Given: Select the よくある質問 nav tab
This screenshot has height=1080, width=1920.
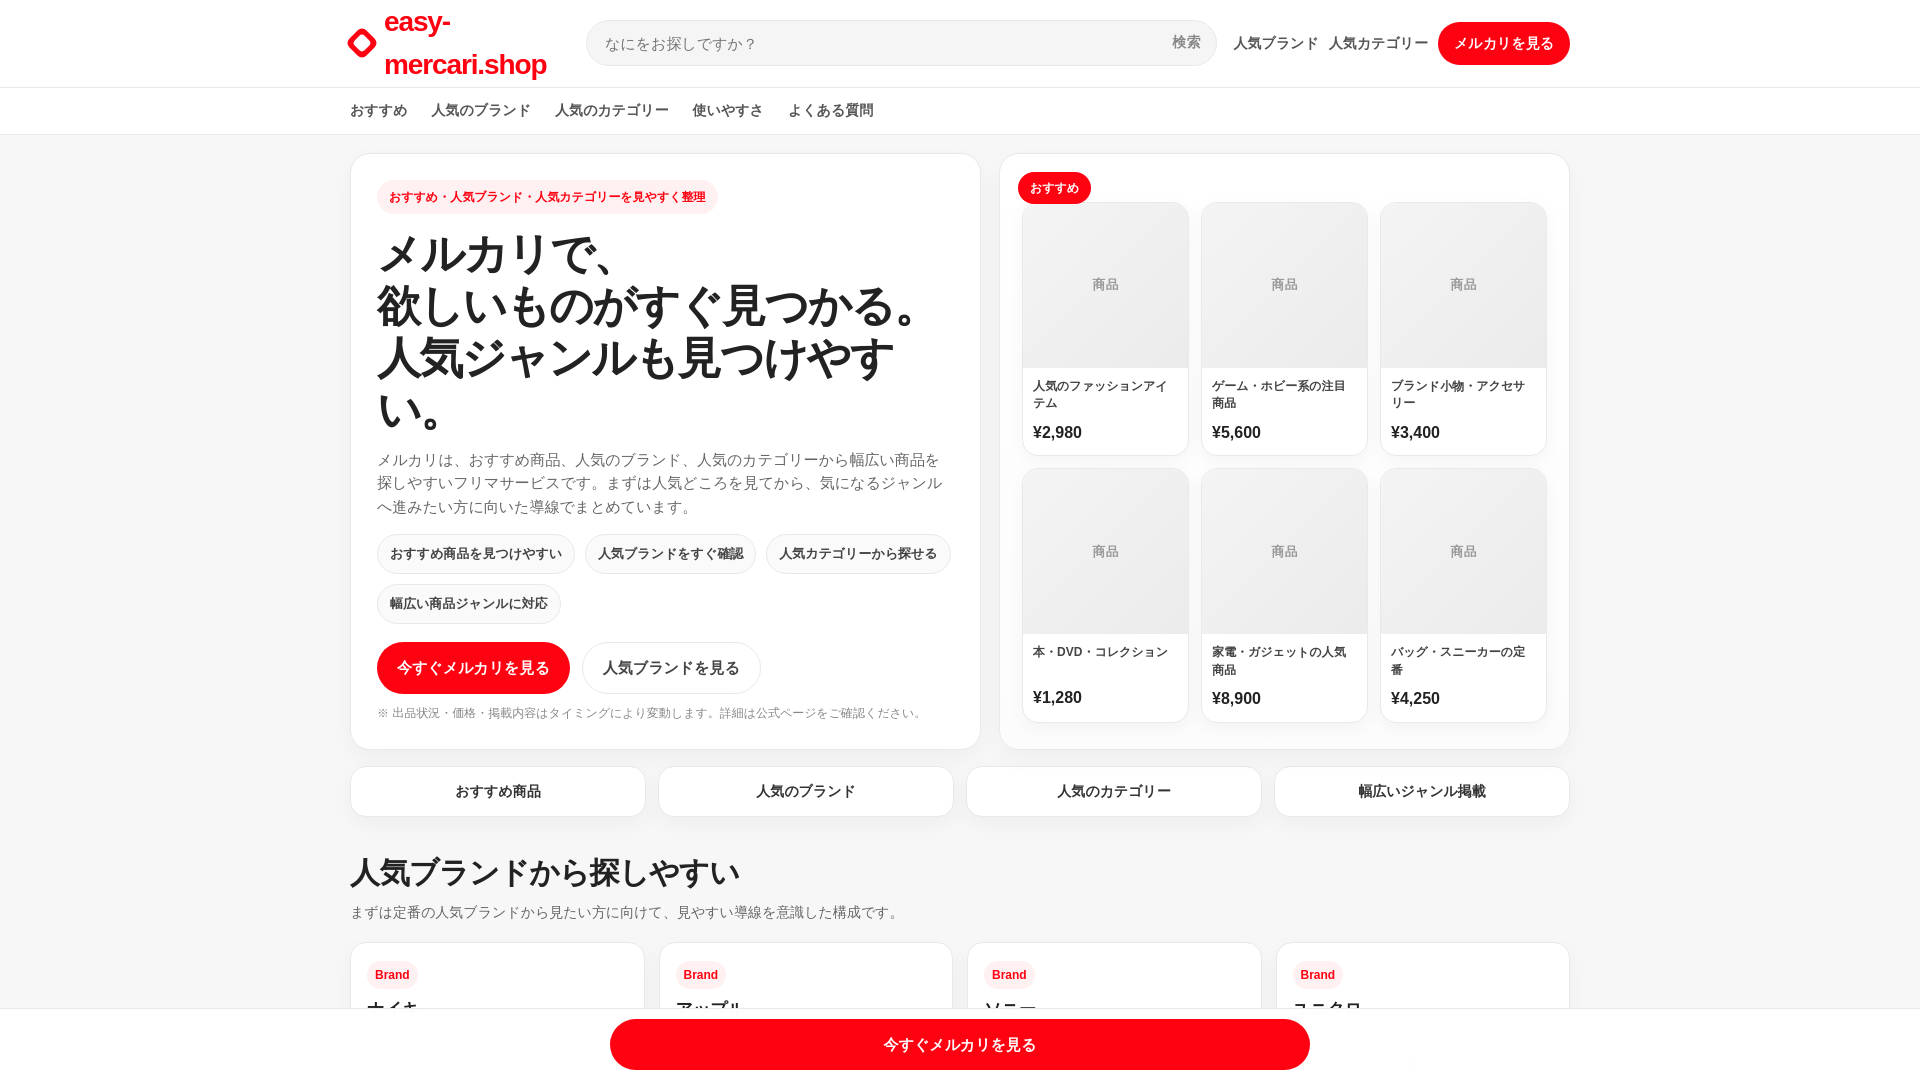Looking at the screenshot, I should (x=831, y=110).
